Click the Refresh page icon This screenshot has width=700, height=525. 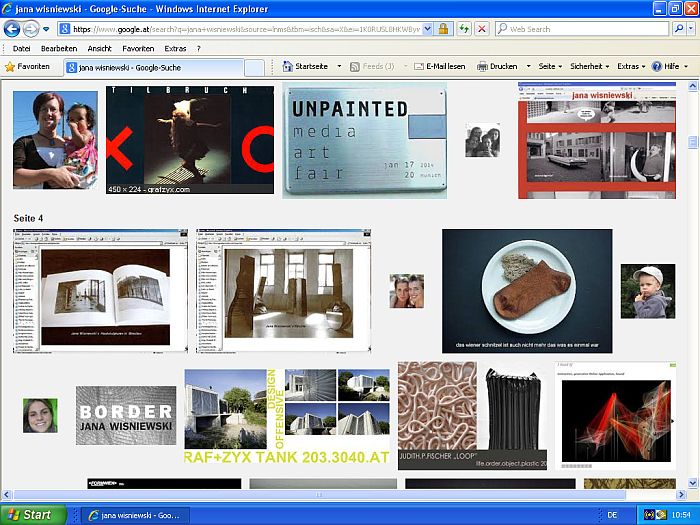pos(464,29)
